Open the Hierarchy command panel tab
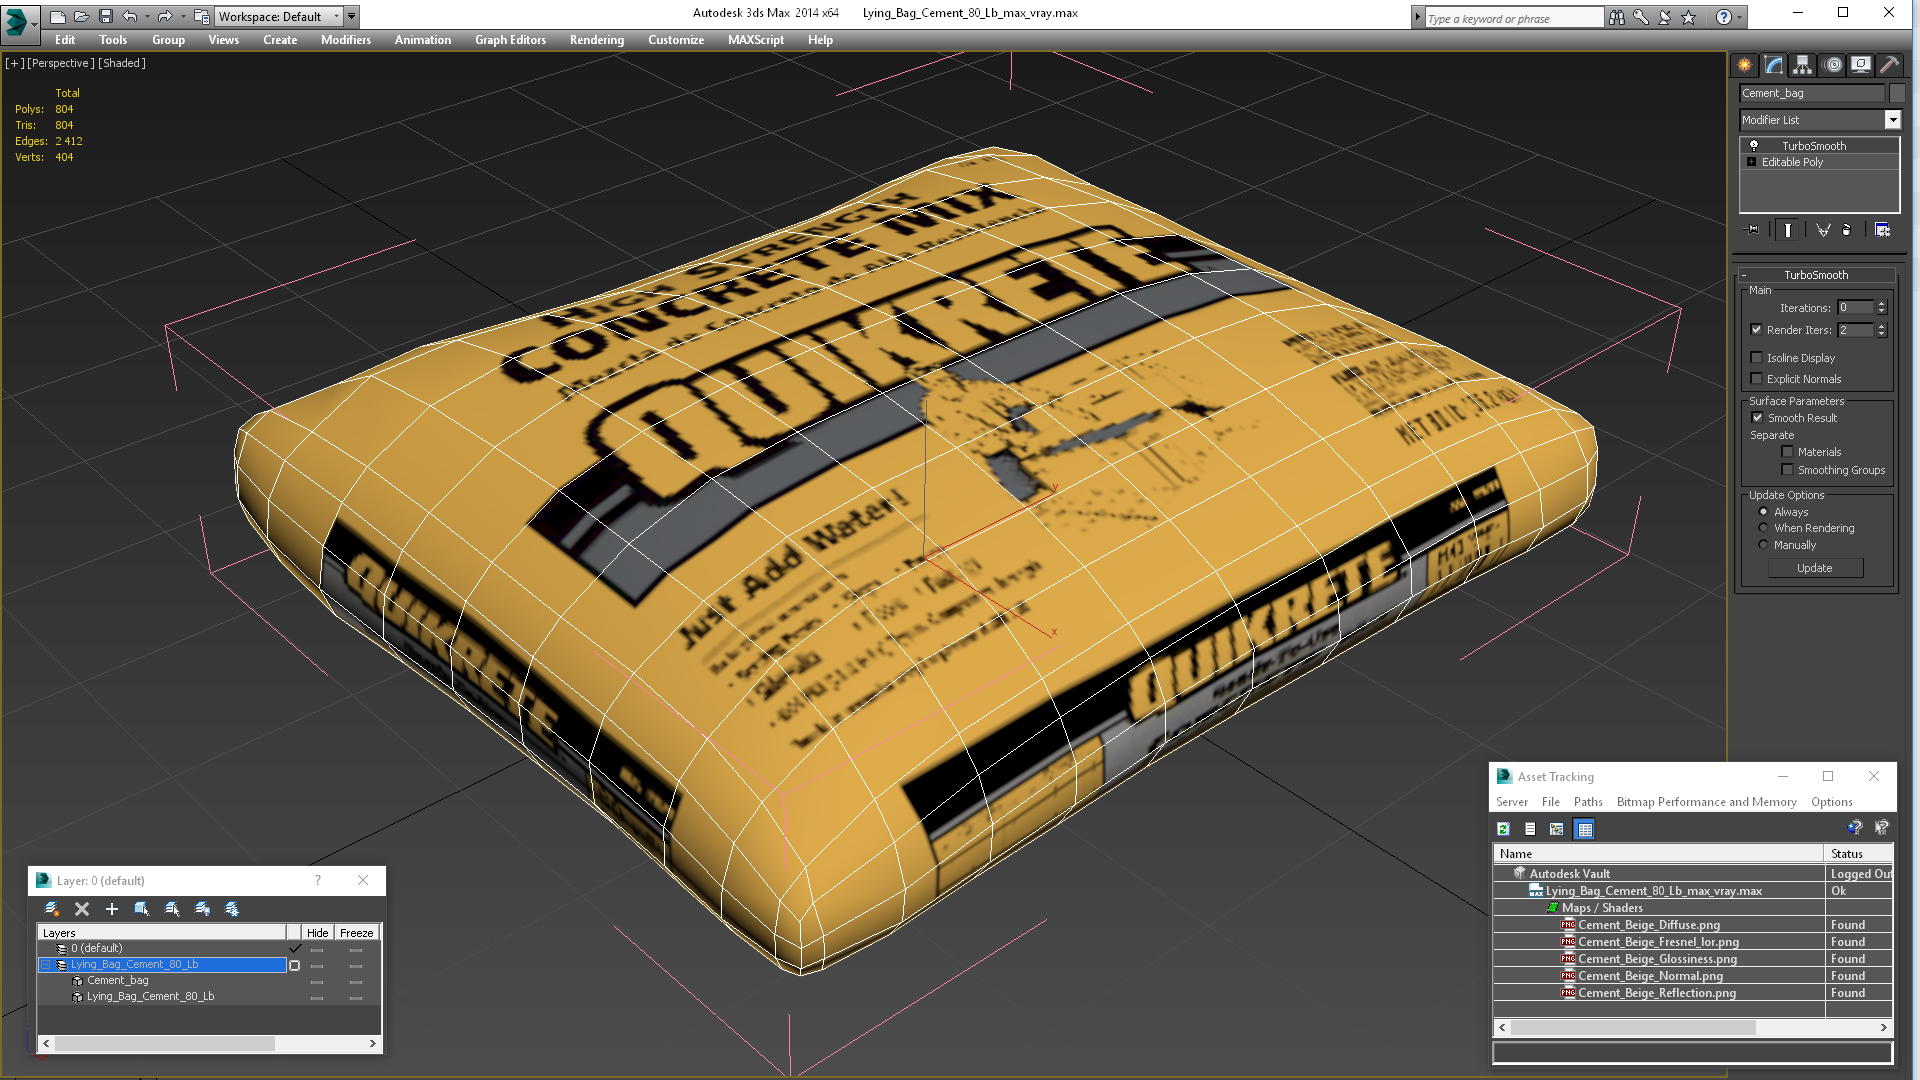The width and height of the screenshot is (1920, 1080). click(1802, 65)
